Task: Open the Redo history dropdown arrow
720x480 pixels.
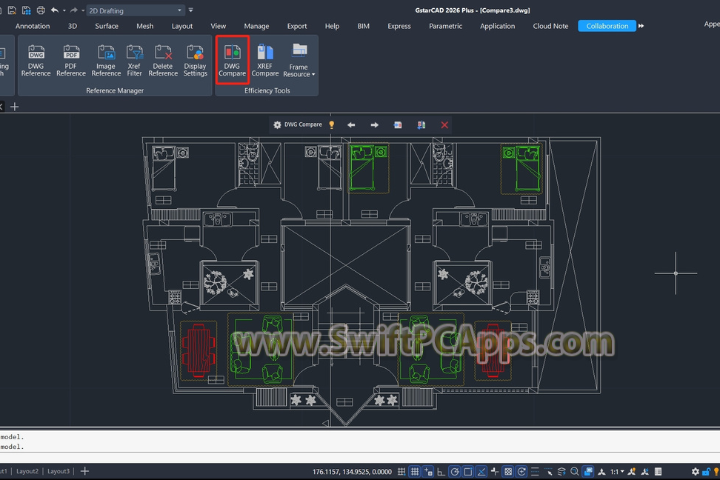Action: [83, 11]
